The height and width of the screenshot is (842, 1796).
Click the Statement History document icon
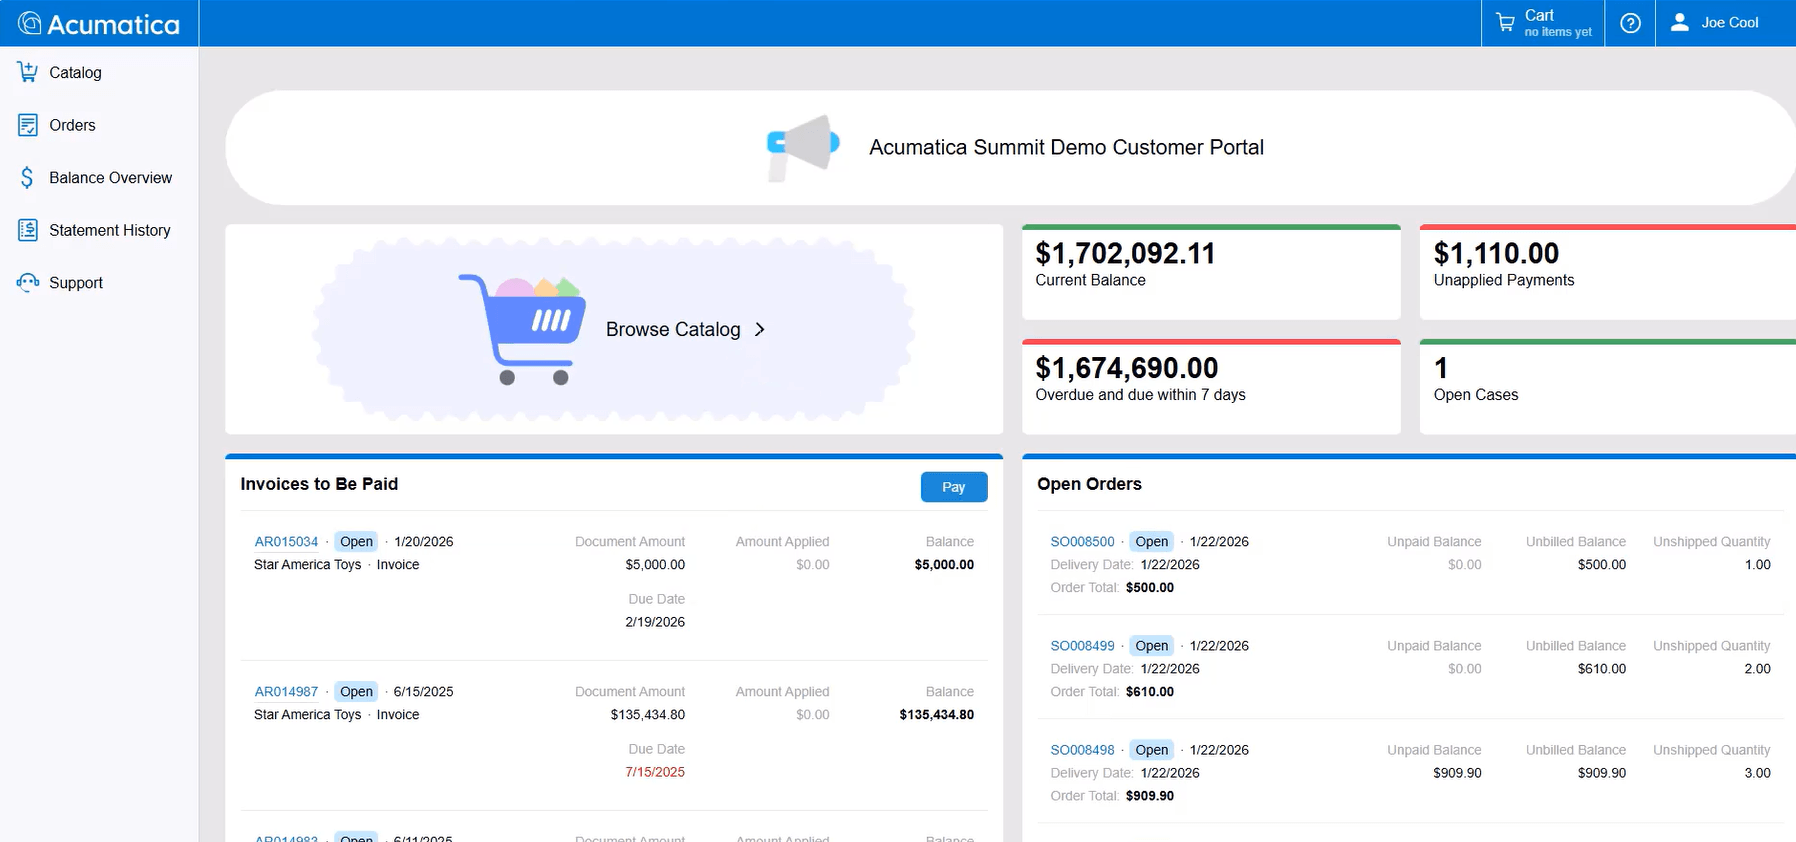[28, 230]
